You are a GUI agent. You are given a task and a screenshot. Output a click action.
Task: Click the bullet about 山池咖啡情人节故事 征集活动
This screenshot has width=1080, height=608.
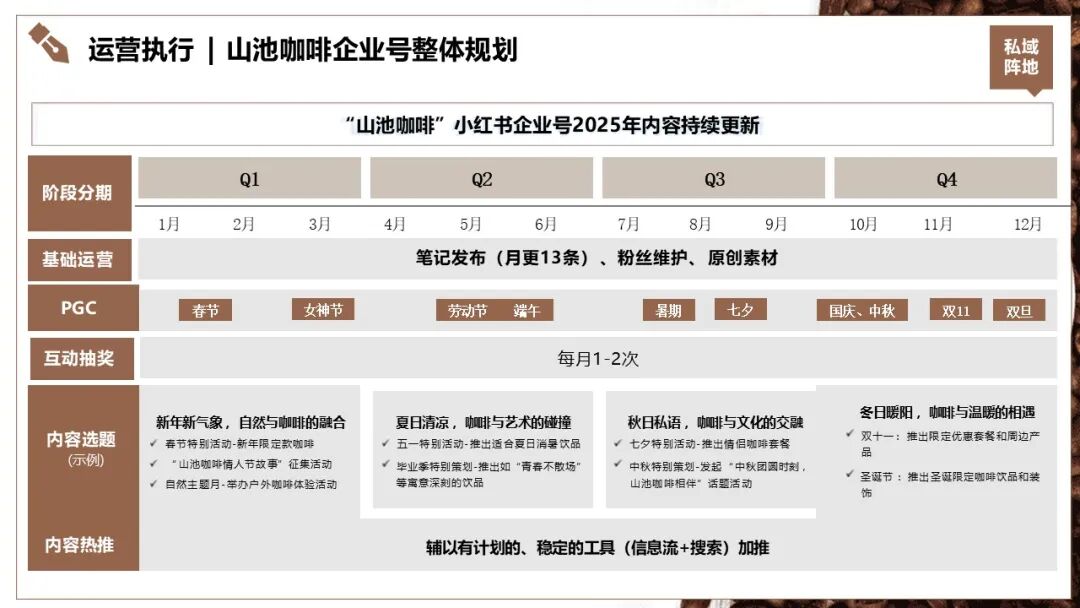point(249,464)
